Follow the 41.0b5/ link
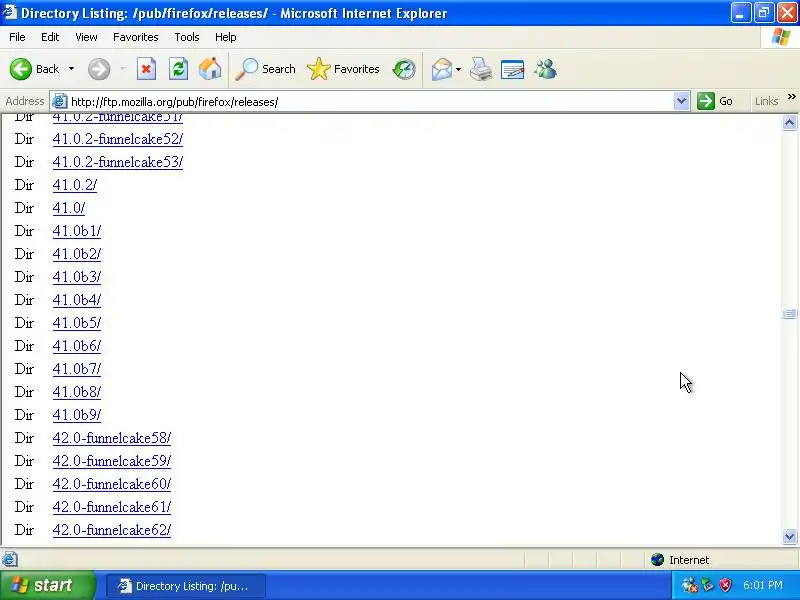The image size is (800, 600). tap(77, 322)
